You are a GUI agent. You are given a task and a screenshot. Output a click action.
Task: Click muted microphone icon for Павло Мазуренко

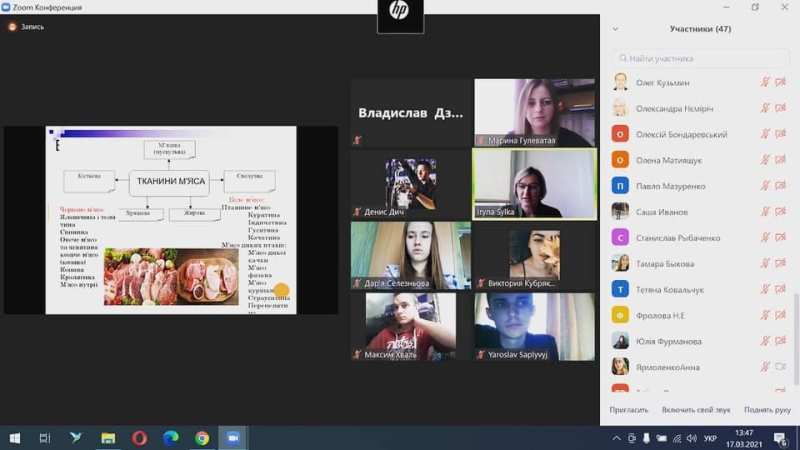[x=765, y=186]
